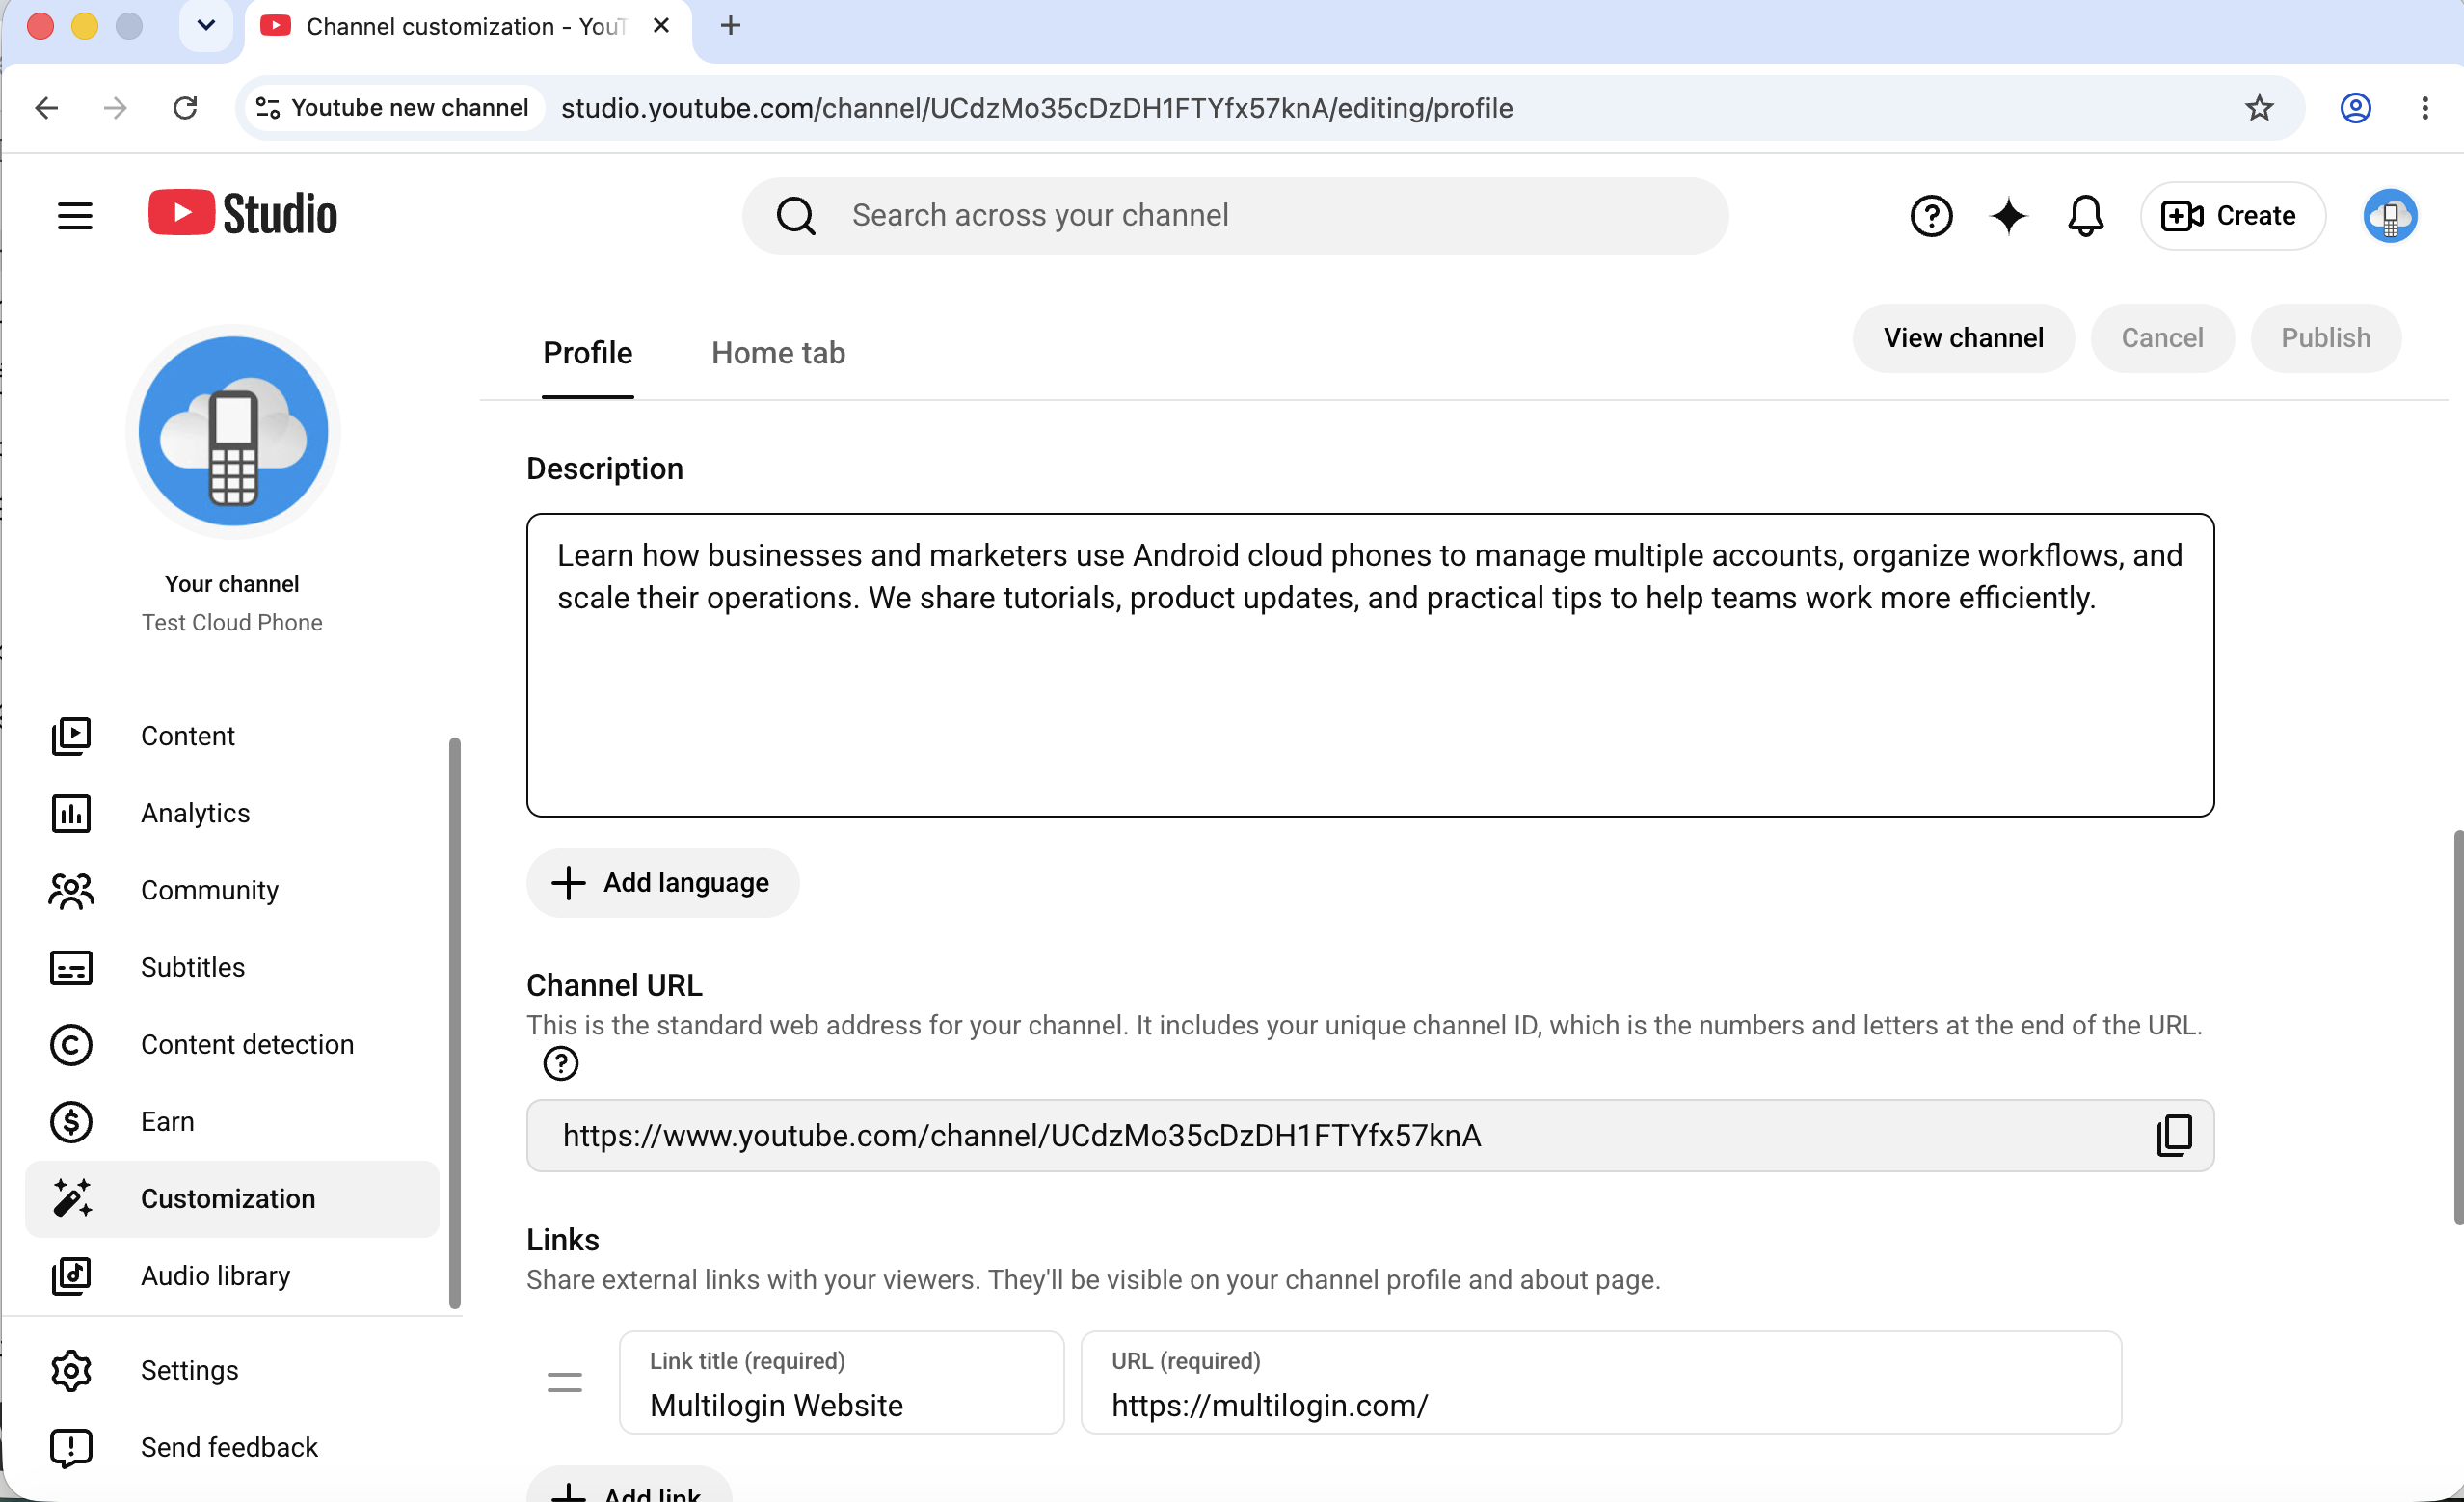Click the Subtitles sidebar icon
Viewport: 2464px width, 1502px height.
(x=71, y=967)
